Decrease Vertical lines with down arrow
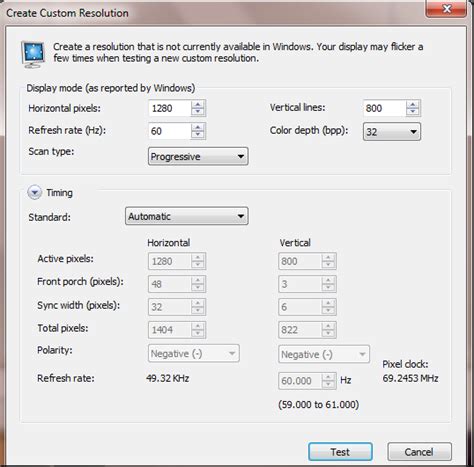 click(413, 112)
